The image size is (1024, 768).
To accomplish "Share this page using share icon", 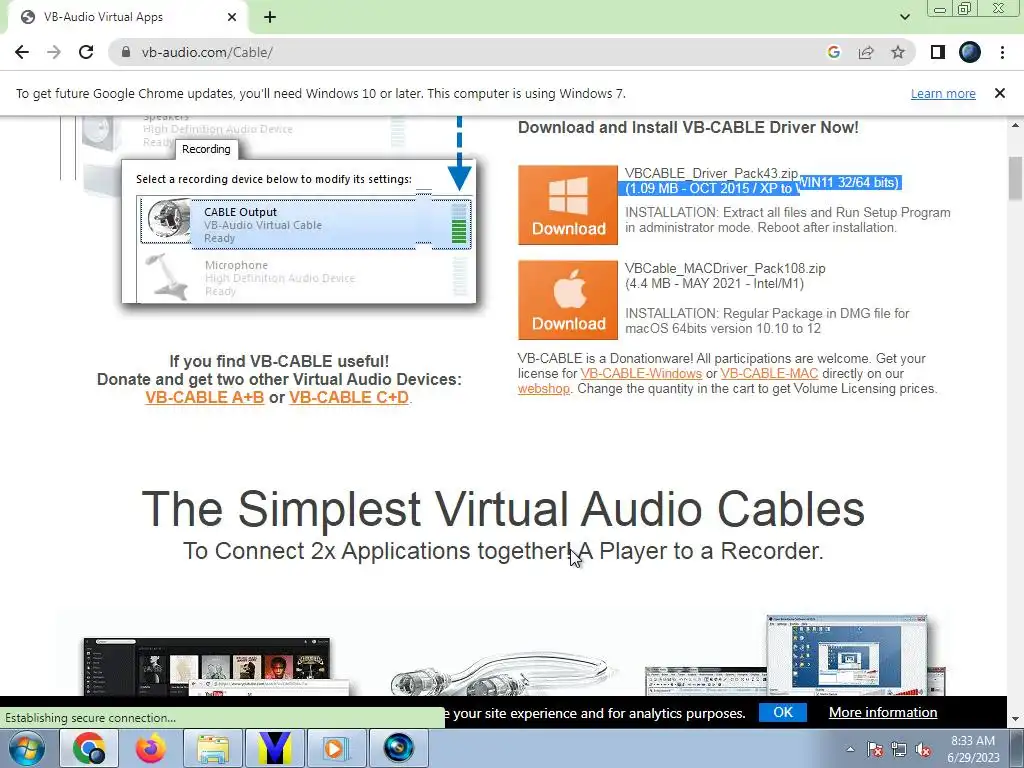I will 866,52.
